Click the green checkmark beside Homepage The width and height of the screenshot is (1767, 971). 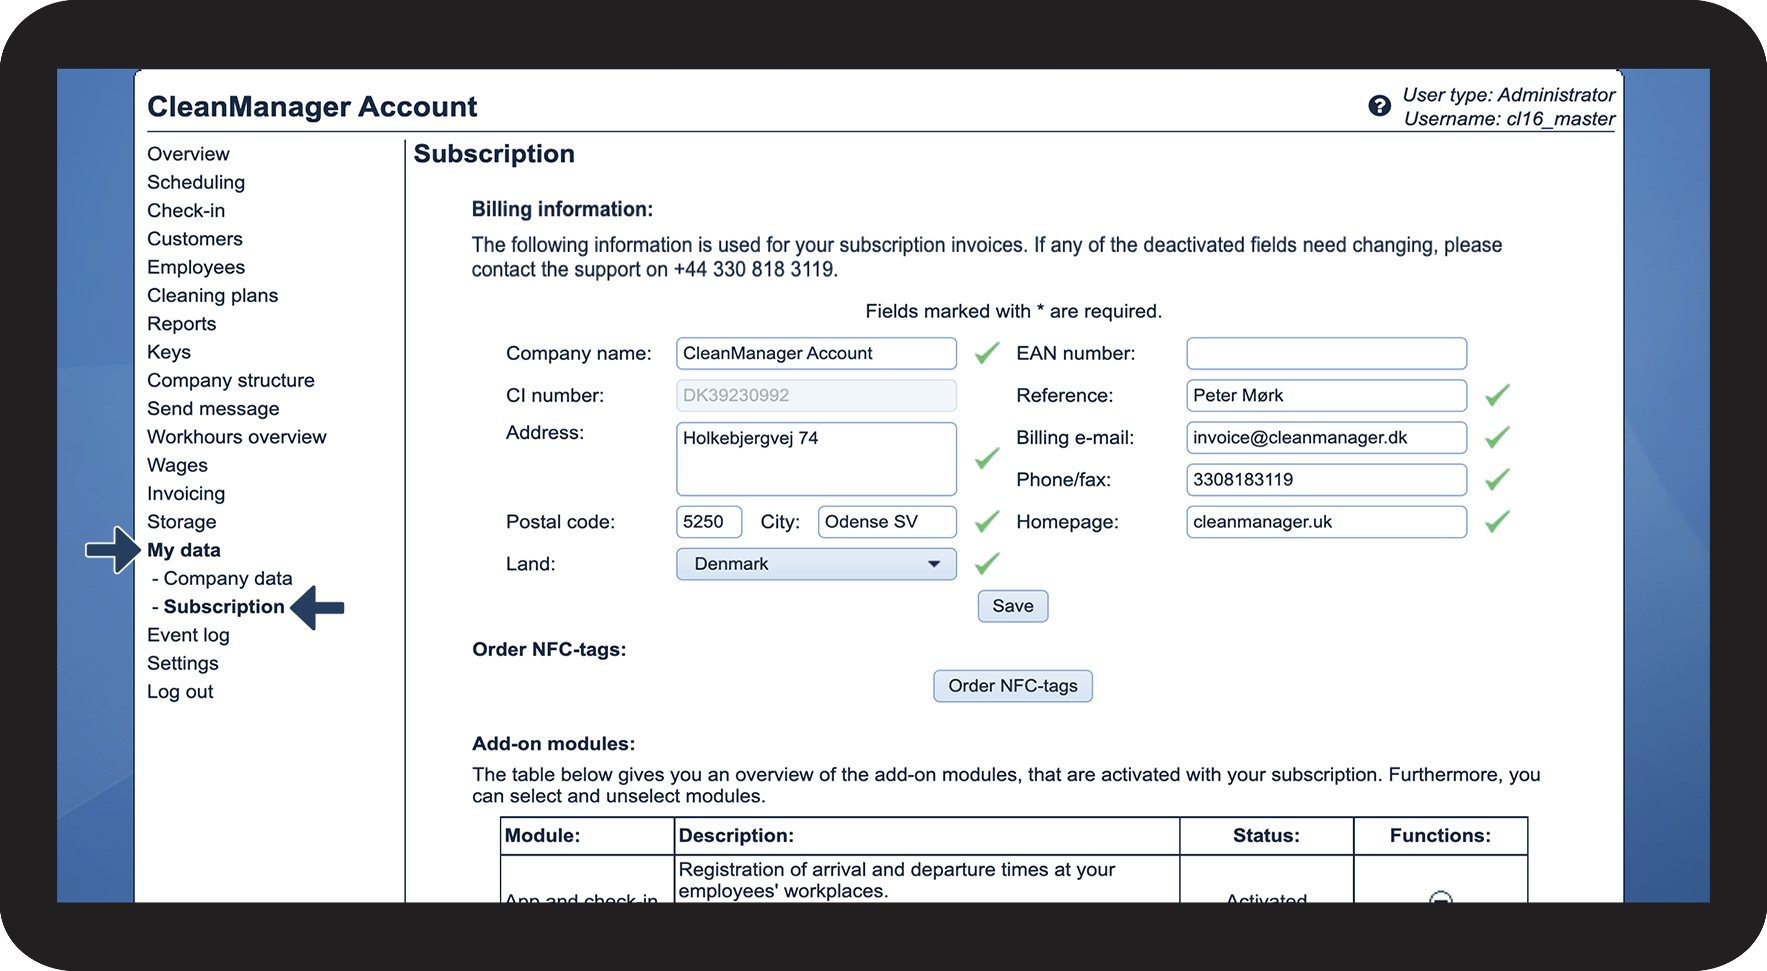[x=1497, y=521]
